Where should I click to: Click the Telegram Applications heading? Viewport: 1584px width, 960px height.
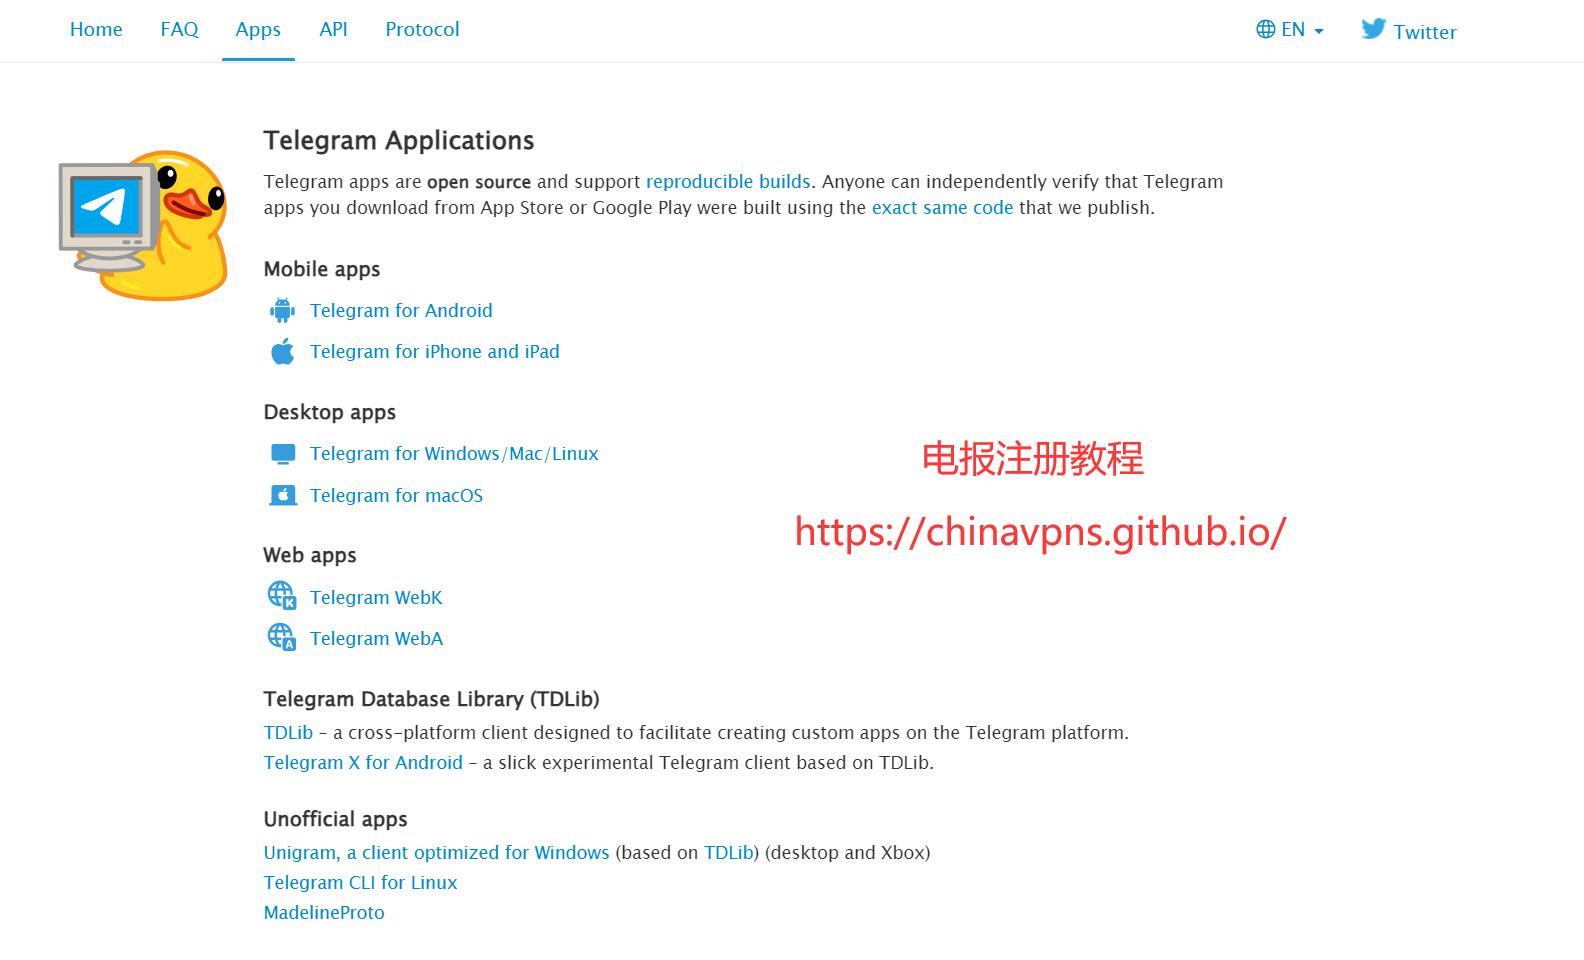point(399,141)
